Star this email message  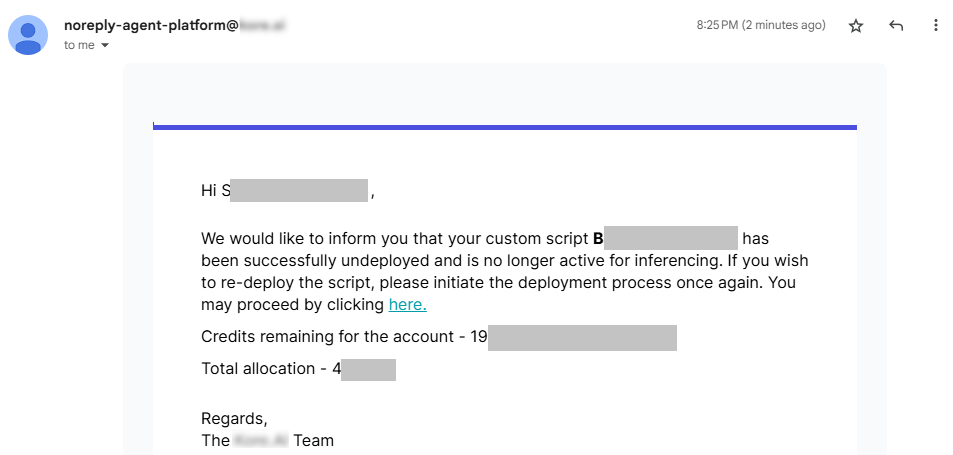click(x=856, y=26)
